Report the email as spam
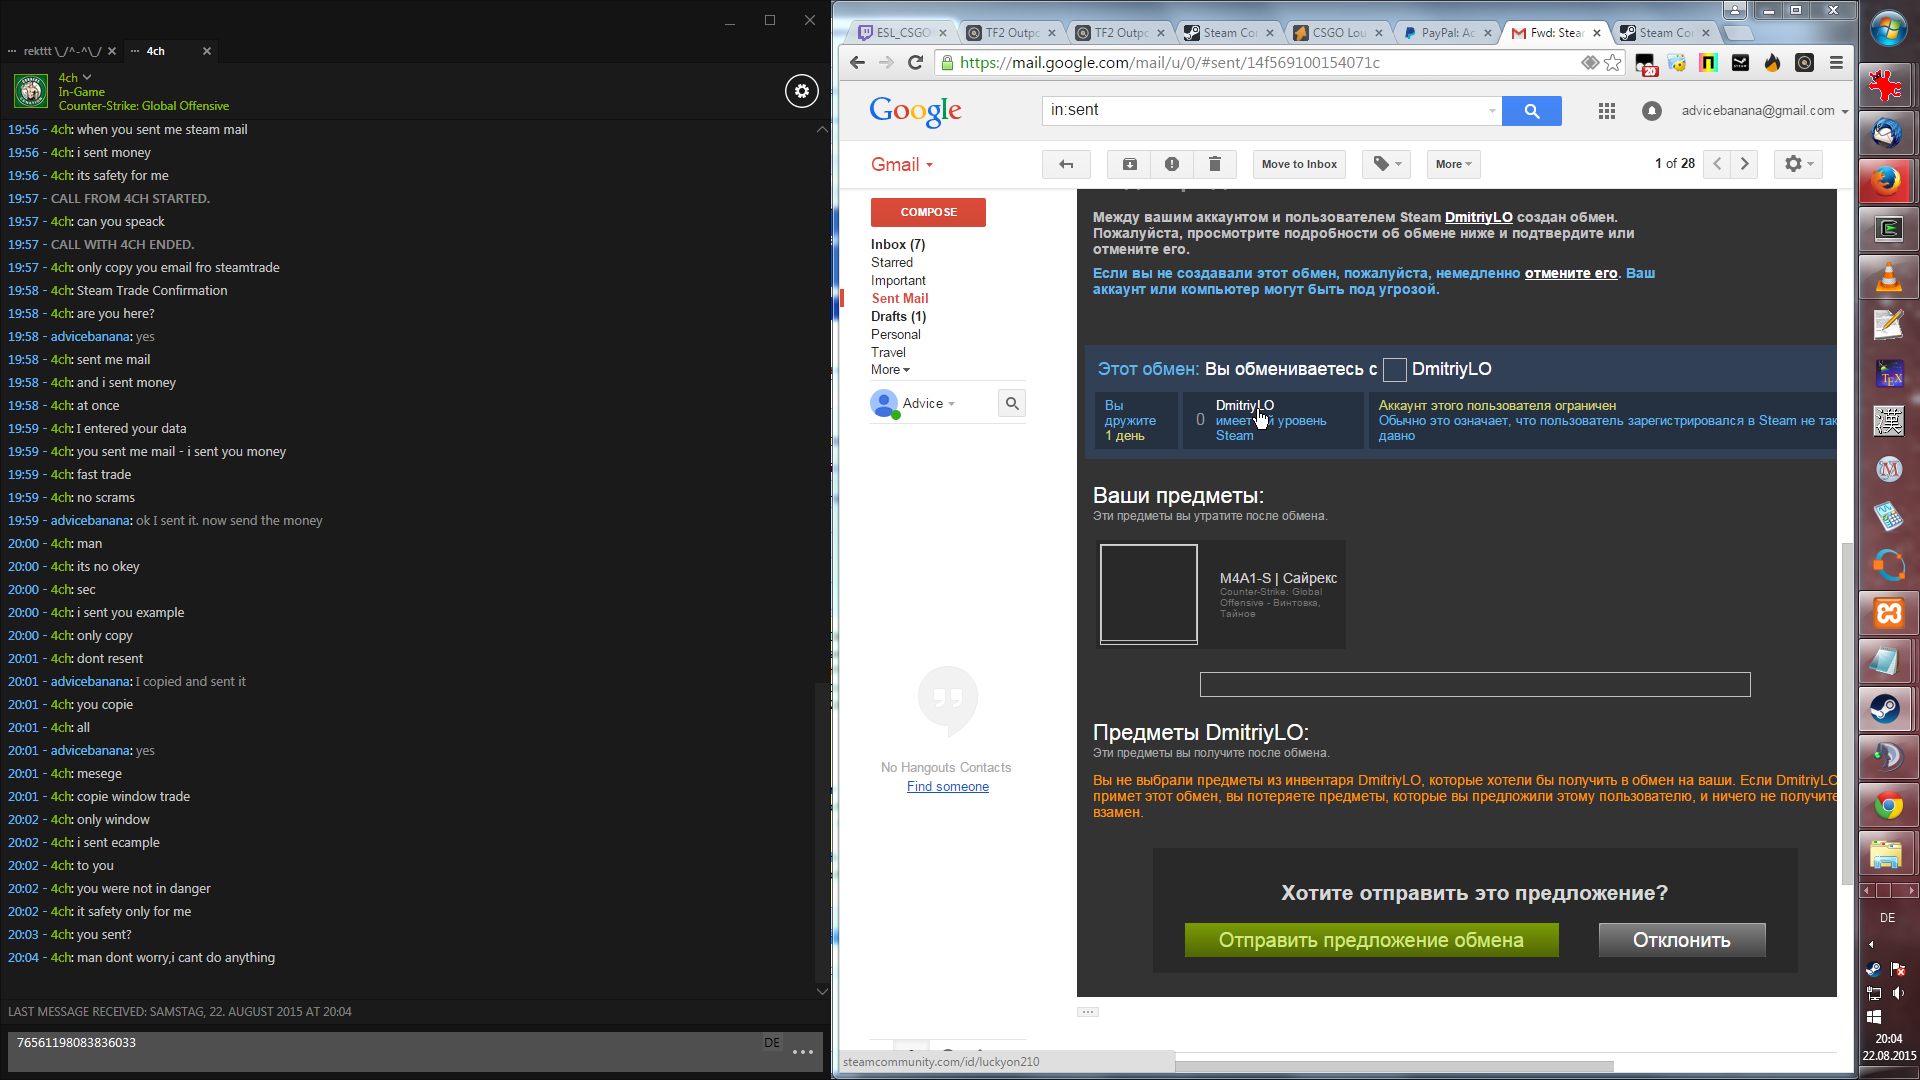1920x1080 pixels. tap(1171, 164)
